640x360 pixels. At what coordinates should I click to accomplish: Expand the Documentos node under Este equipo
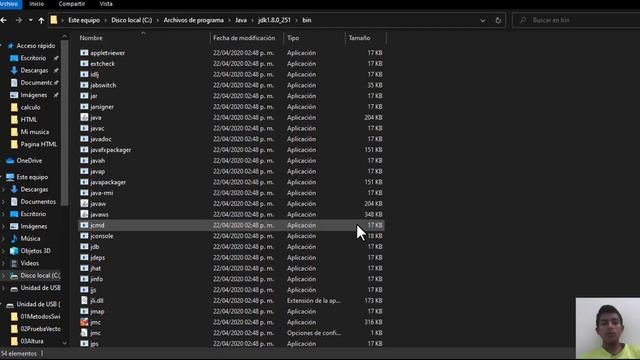(4, 202)
